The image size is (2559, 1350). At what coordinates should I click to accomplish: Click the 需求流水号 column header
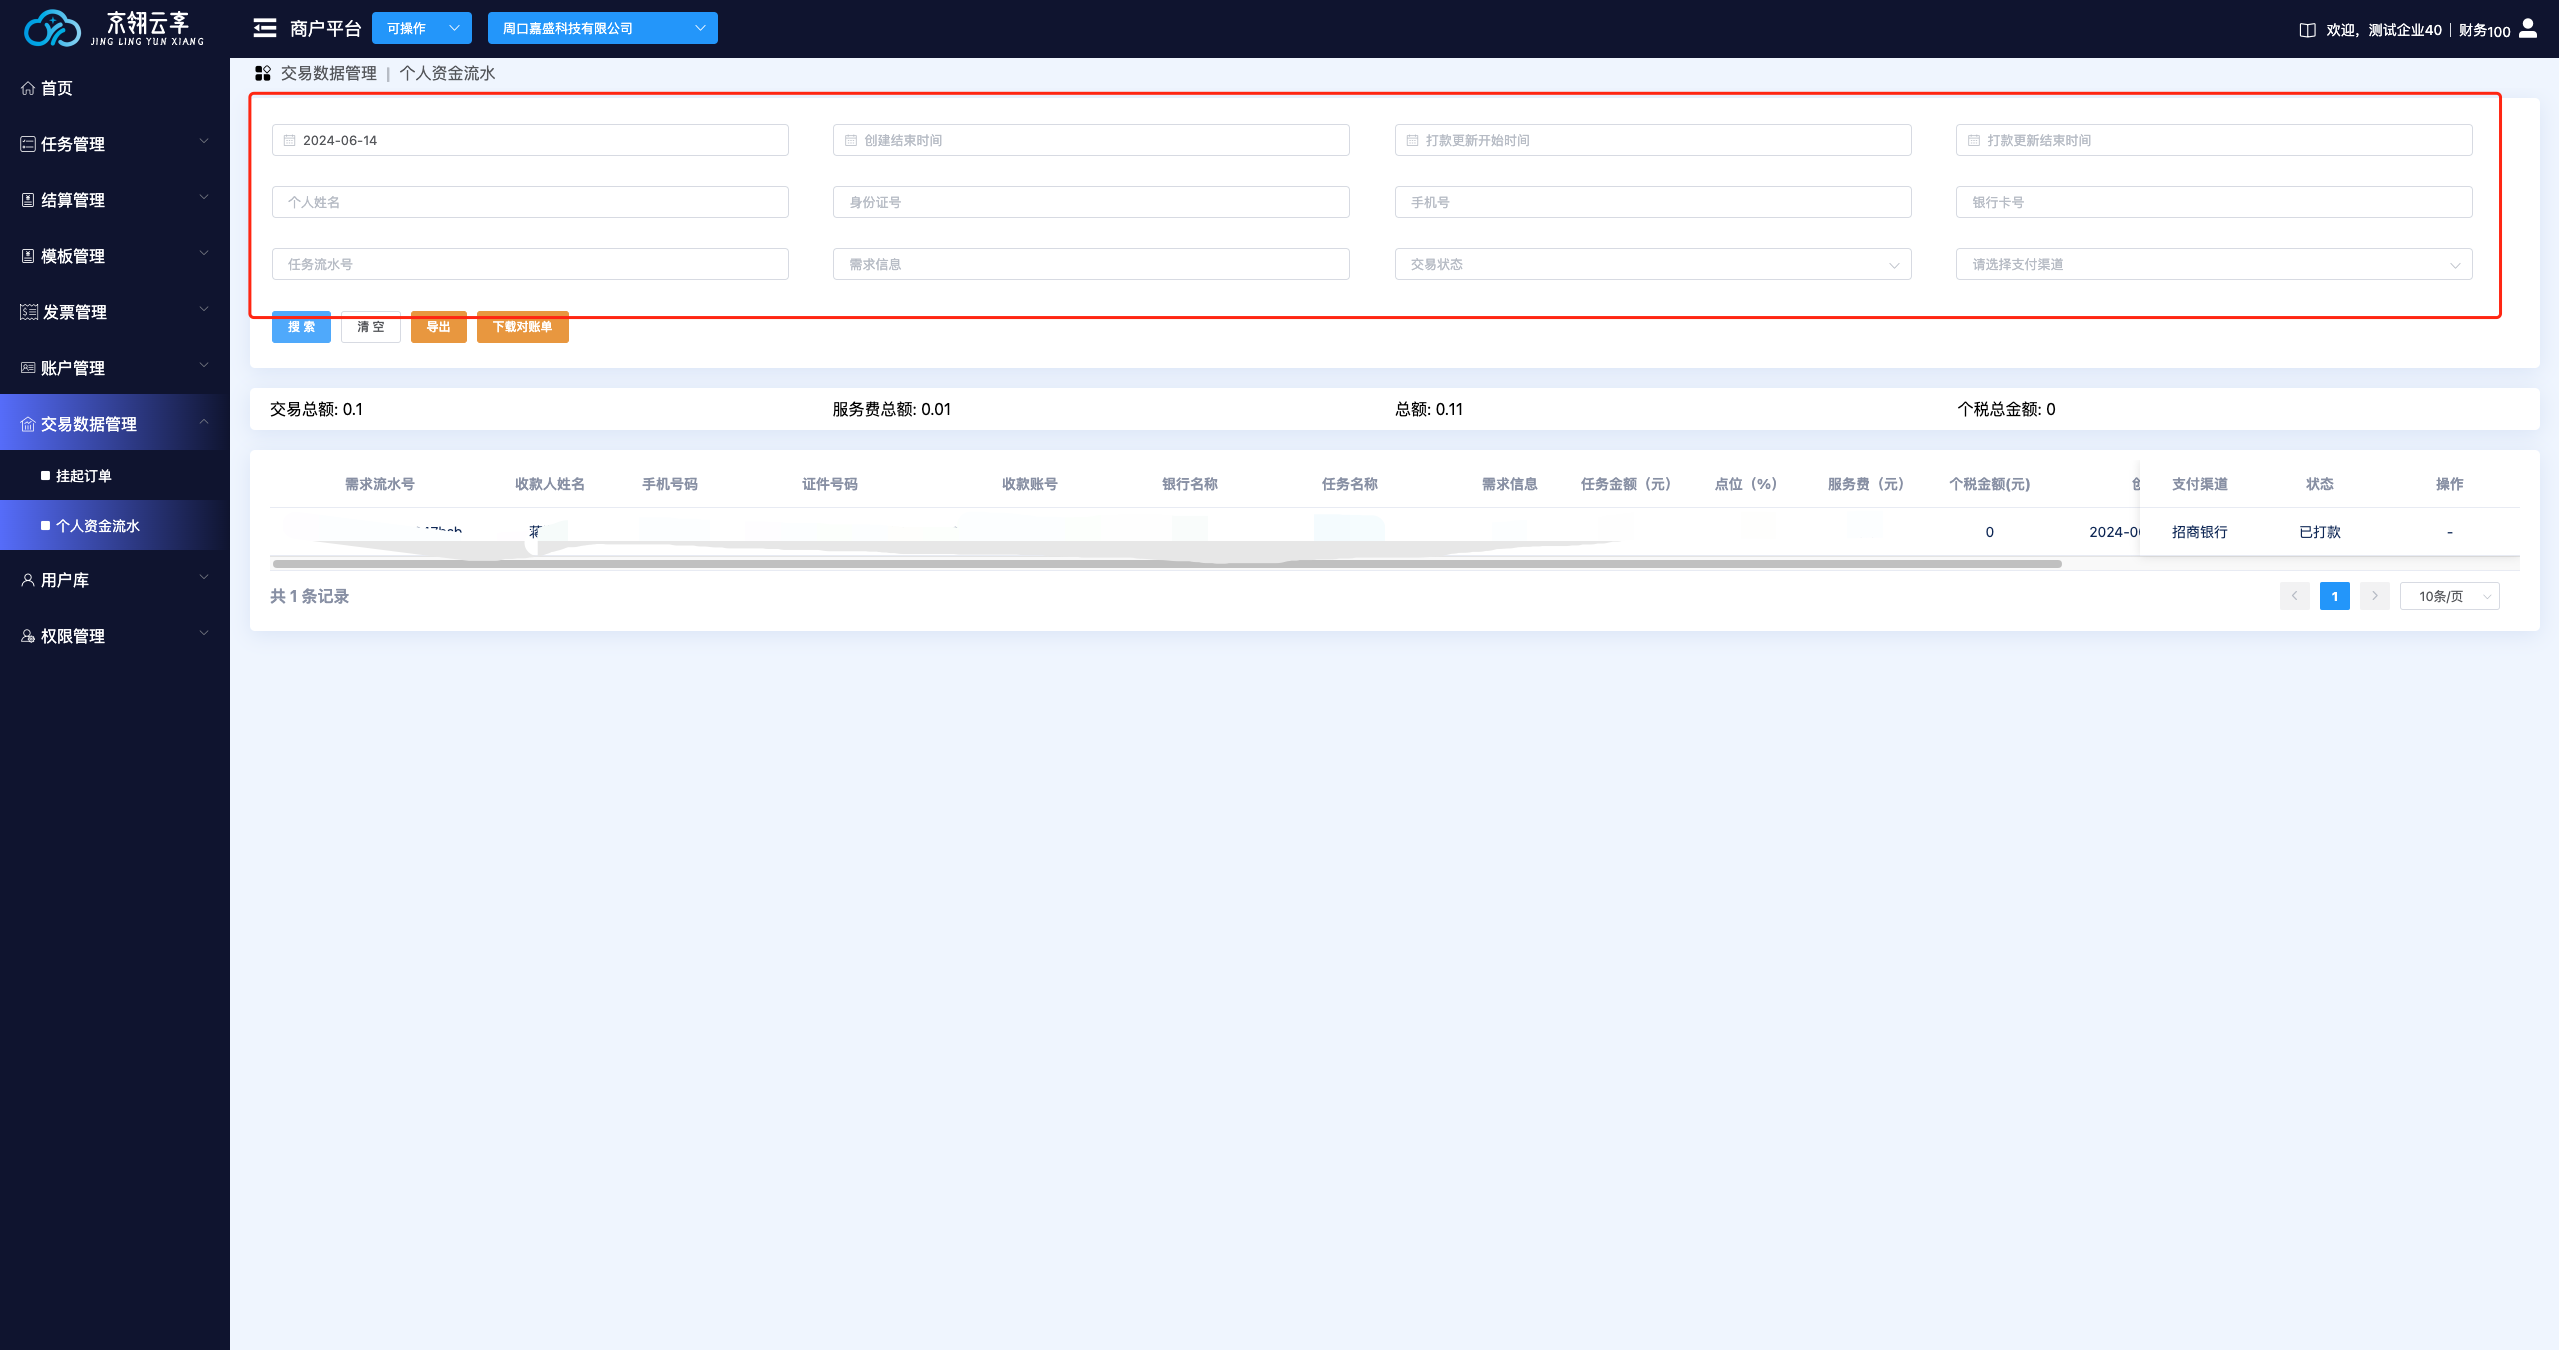(x=380, y=484)
